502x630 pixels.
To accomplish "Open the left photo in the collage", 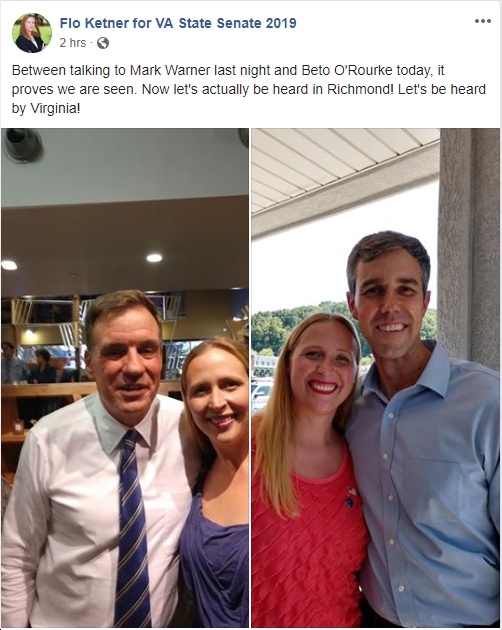I will tap(125, 378).
